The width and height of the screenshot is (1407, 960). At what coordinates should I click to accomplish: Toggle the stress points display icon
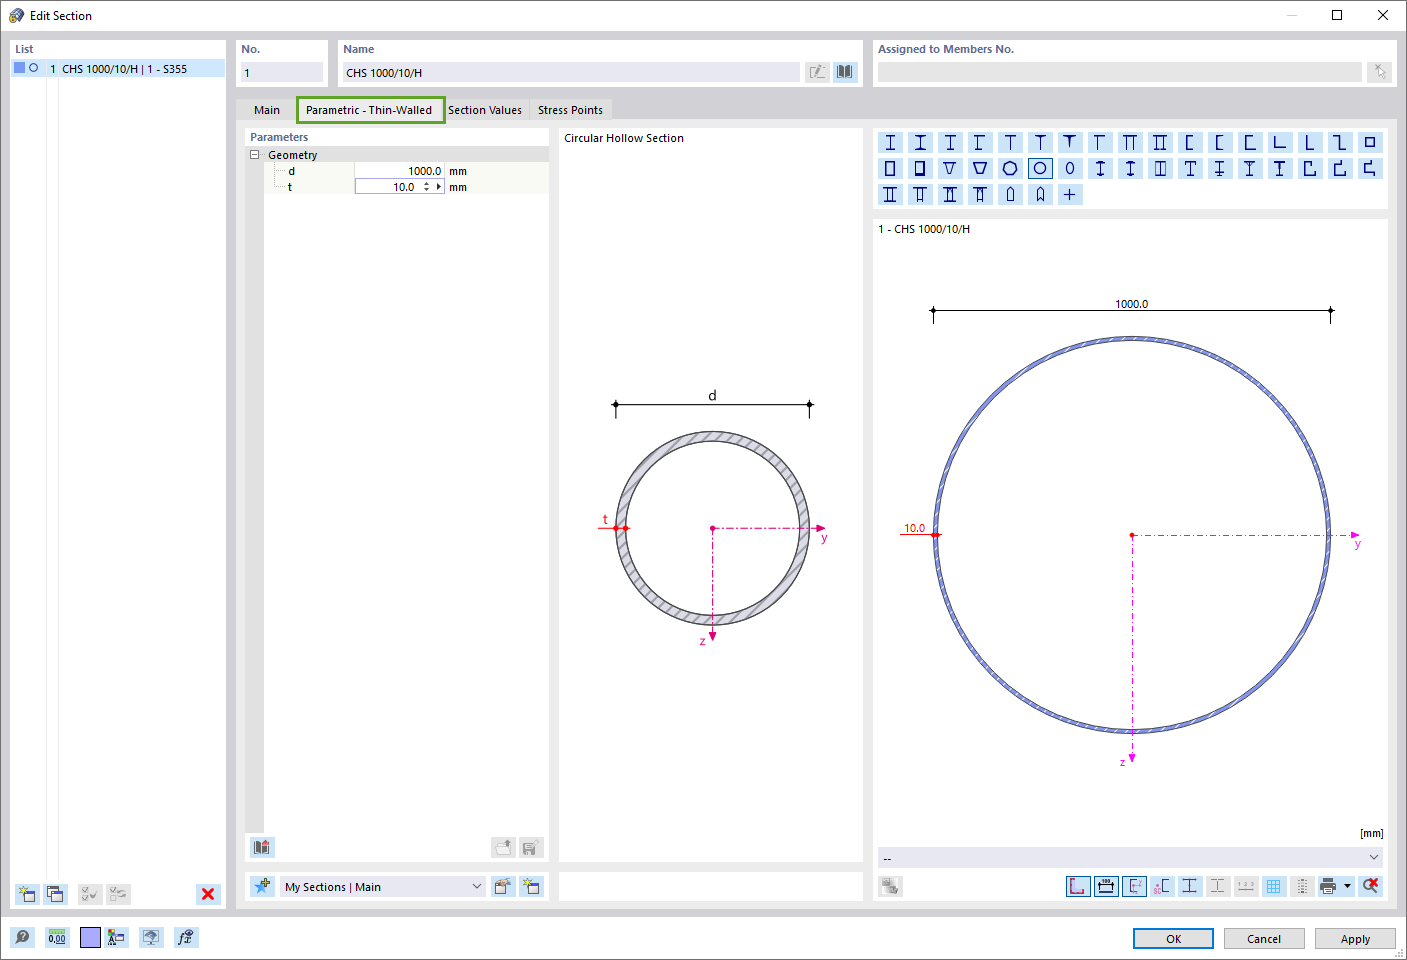pyautogui.click(x=1190, y=886)
